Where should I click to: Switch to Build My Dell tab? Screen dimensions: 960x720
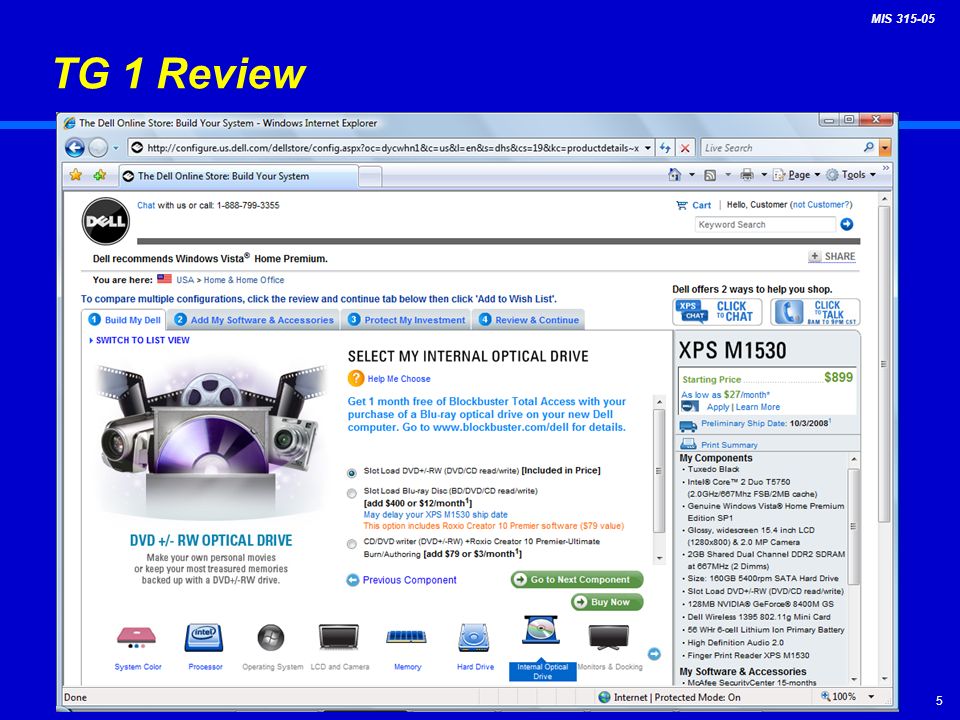click(x=125, y=320)
